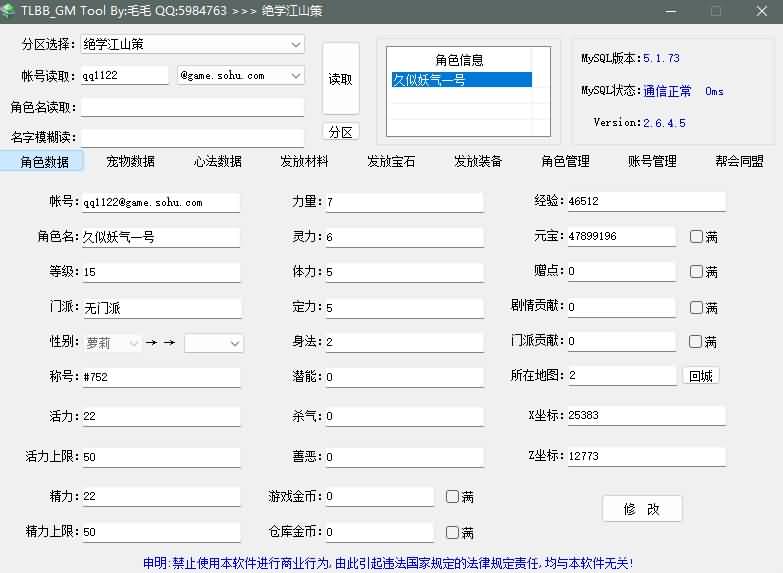Click the 元宝 field showing 47899196
Image resolution: width=783 pixels, height=573 pixels.
pos(622,236)
